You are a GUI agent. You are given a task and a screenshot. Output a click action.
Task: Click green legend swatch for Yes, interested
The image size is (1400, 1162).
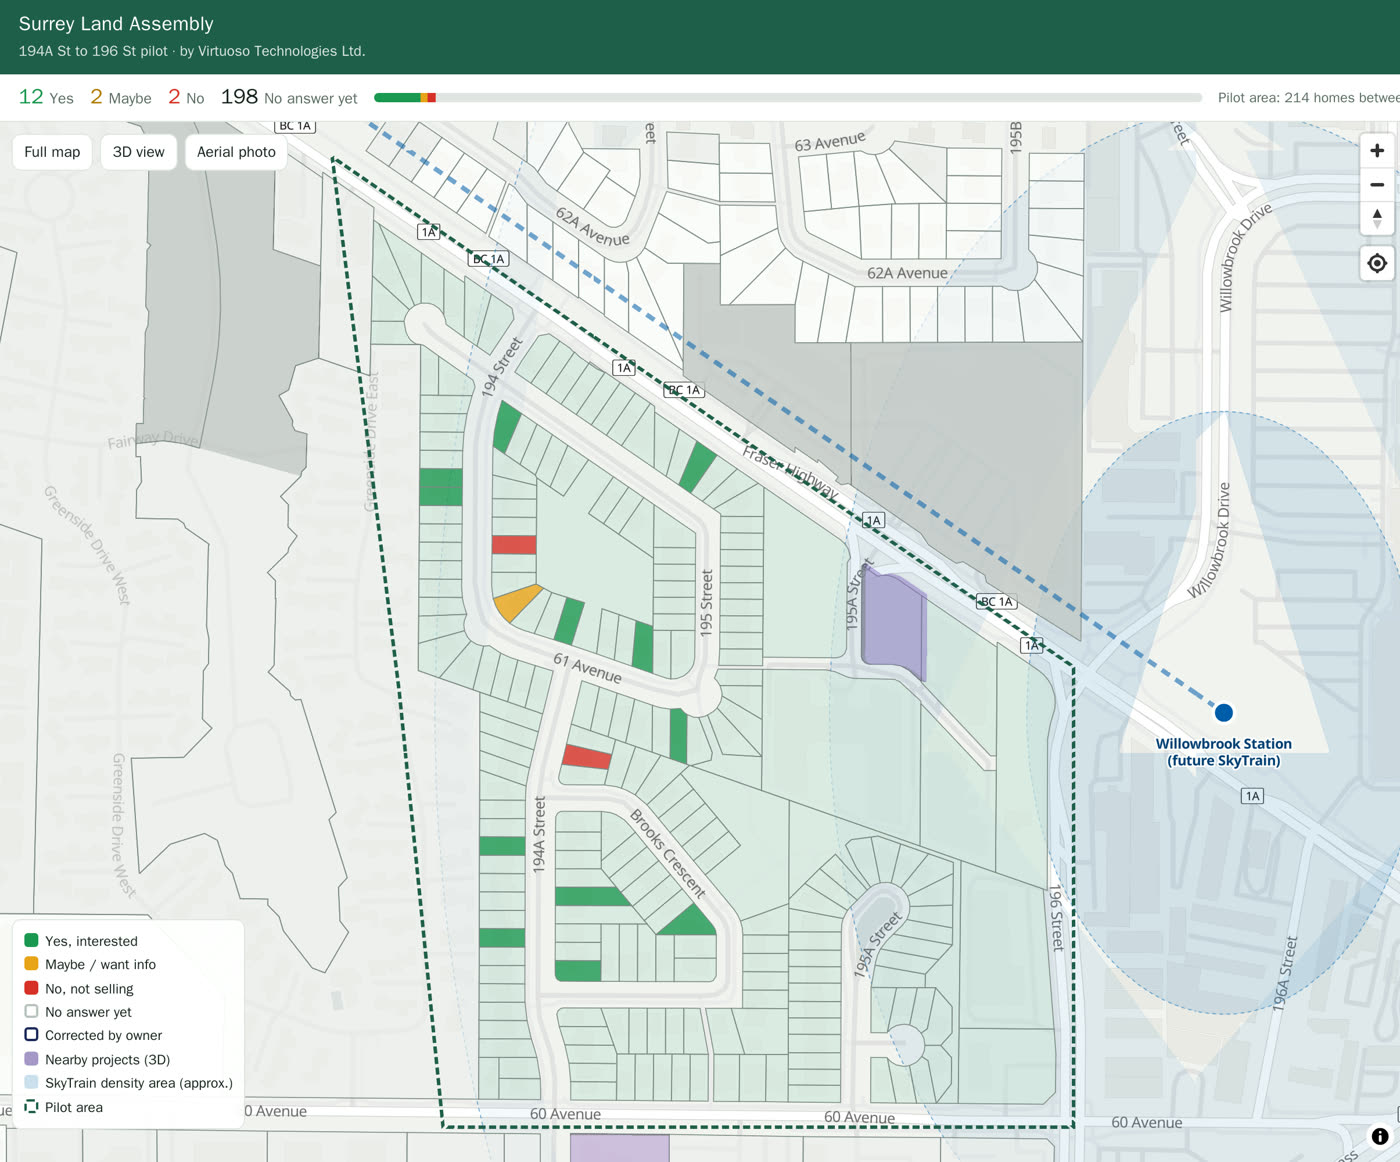pos(31,940)
